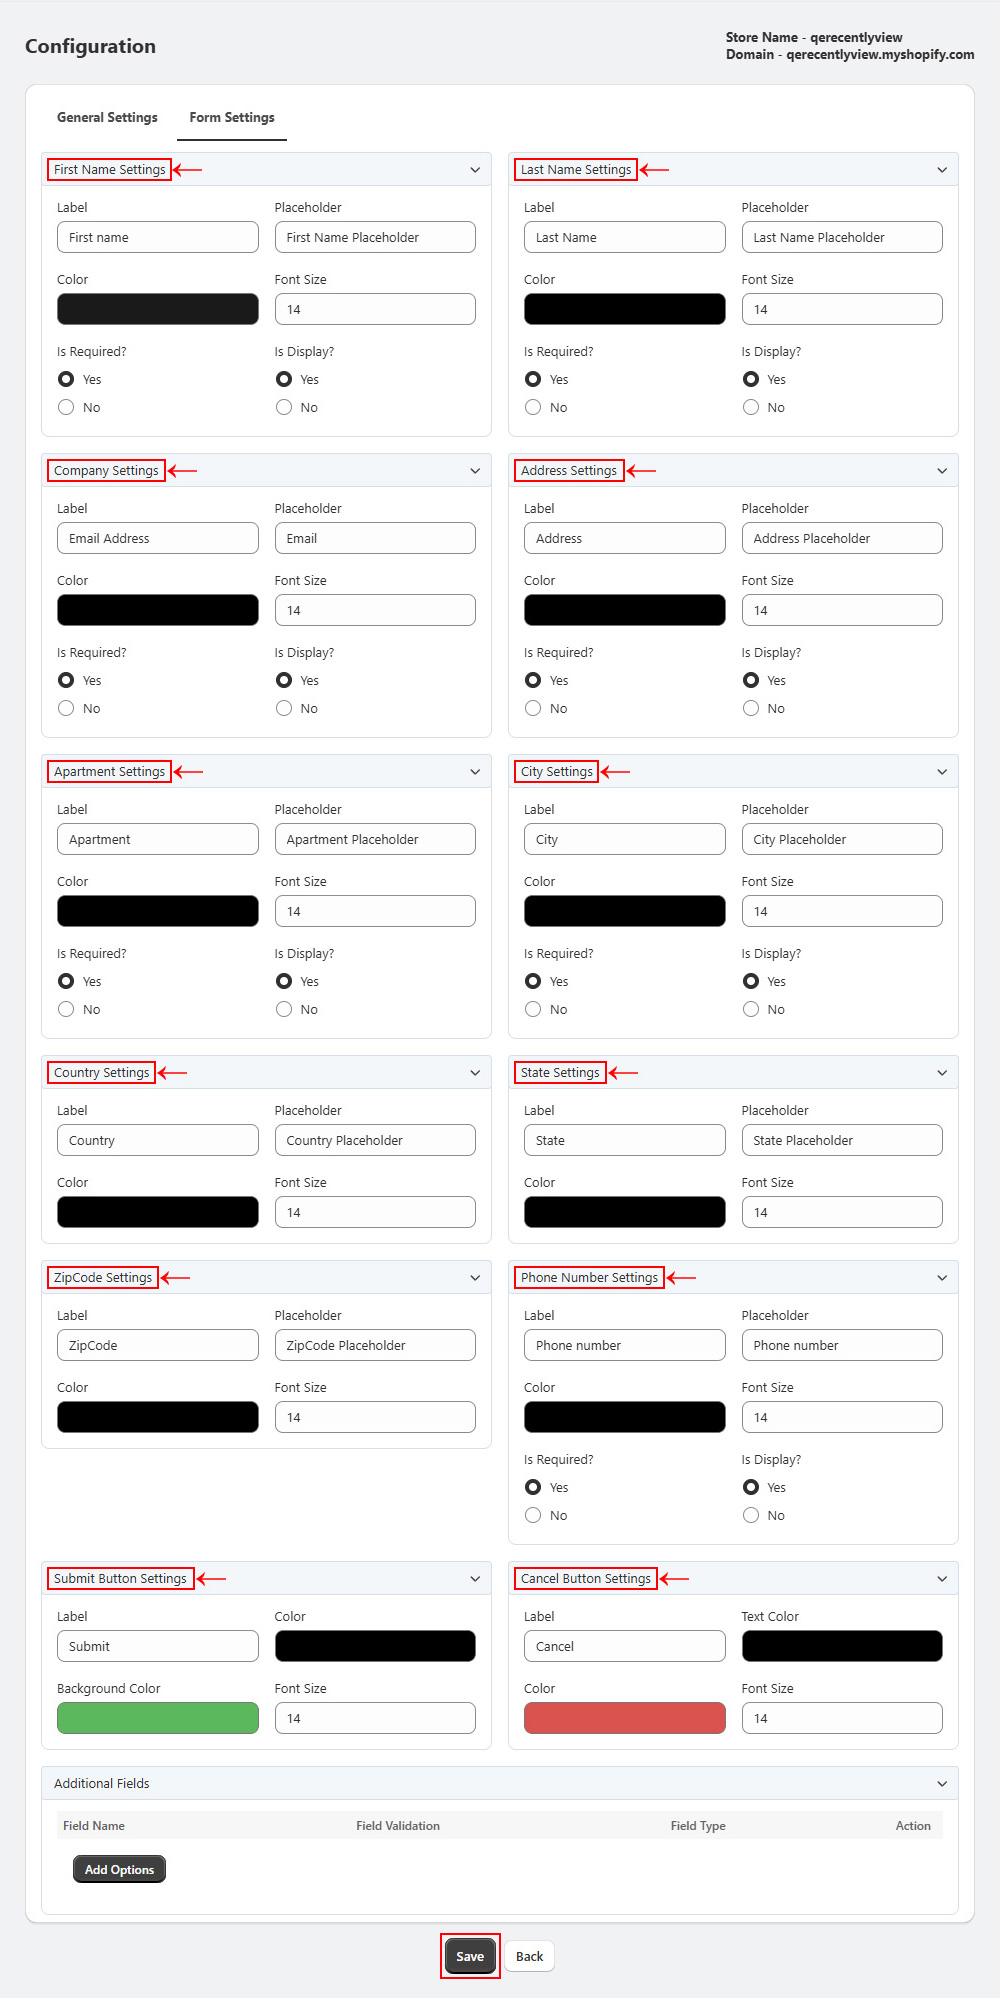Image resolution: width=1000 pixels, height=1998 pixels.
Task: Set Last Name Is Display to No
Action: tap(751, 407)
